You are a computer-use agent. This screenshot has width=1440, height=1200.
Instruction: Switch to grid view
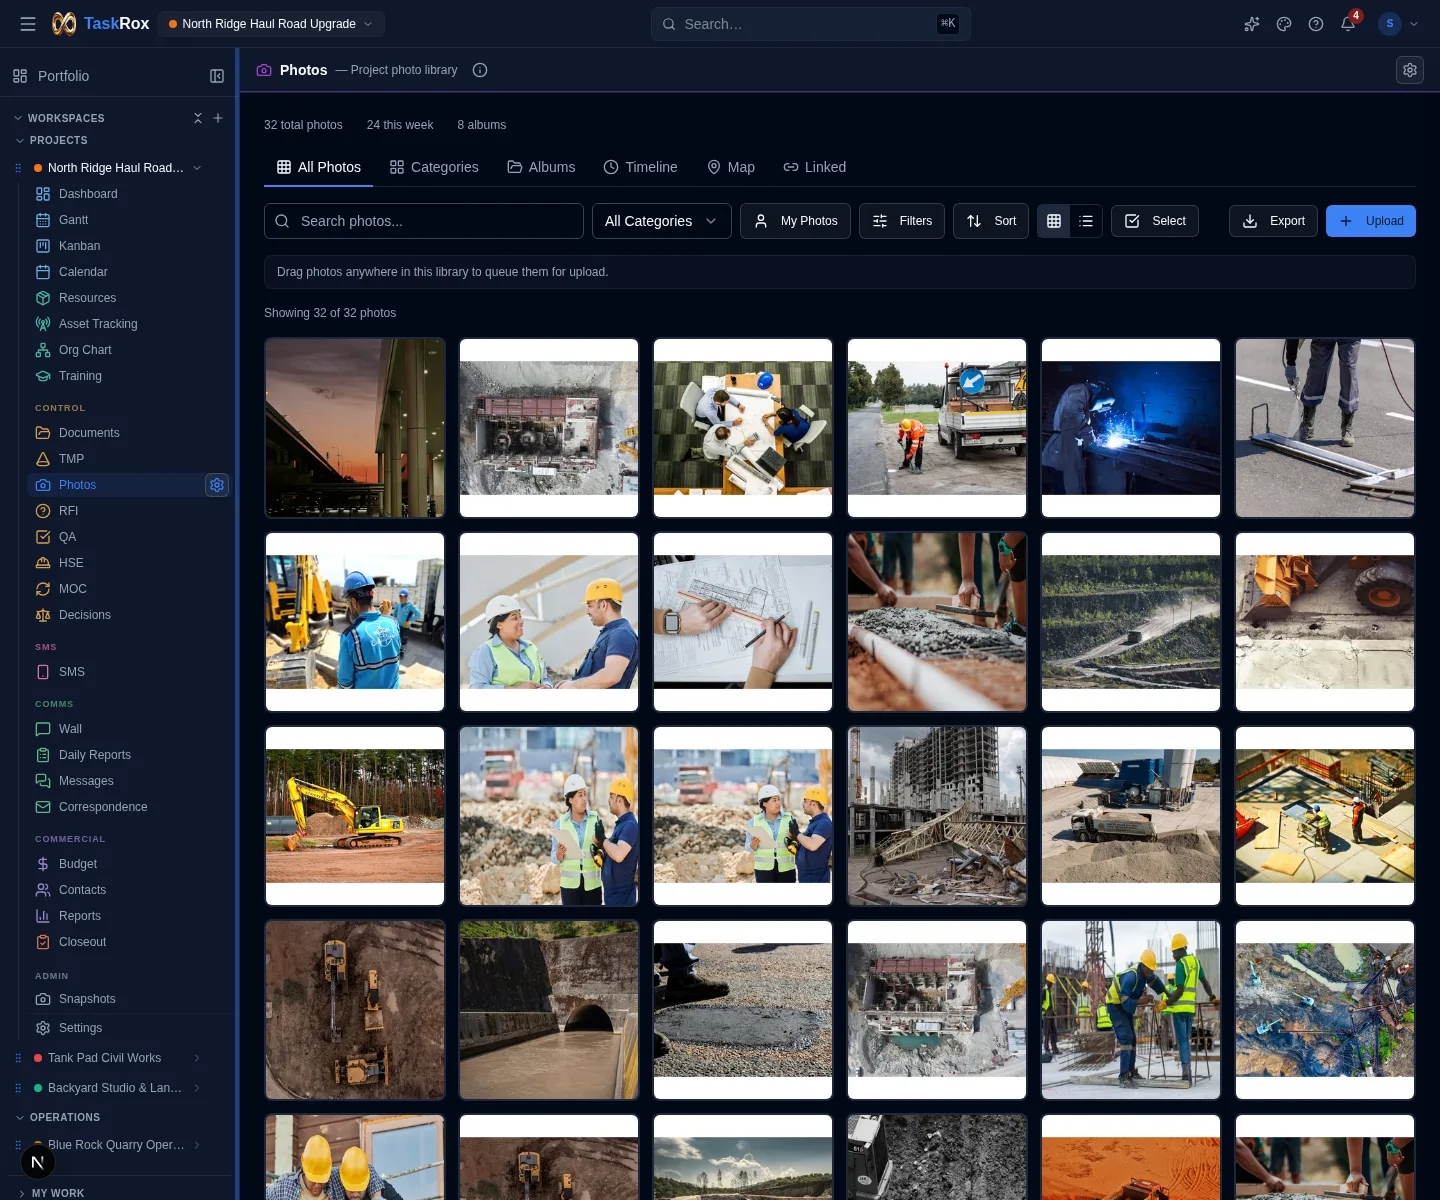(x=1054, y=221)
